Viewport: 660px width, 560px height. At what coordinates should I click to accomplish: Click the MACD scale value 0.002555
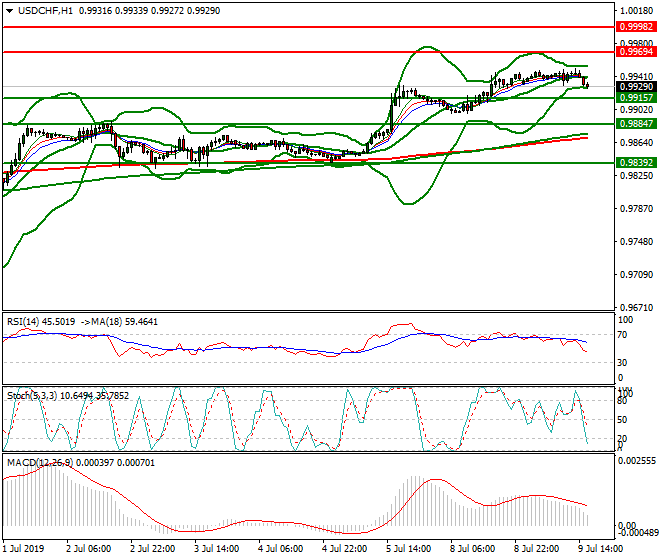click(637, 461)
